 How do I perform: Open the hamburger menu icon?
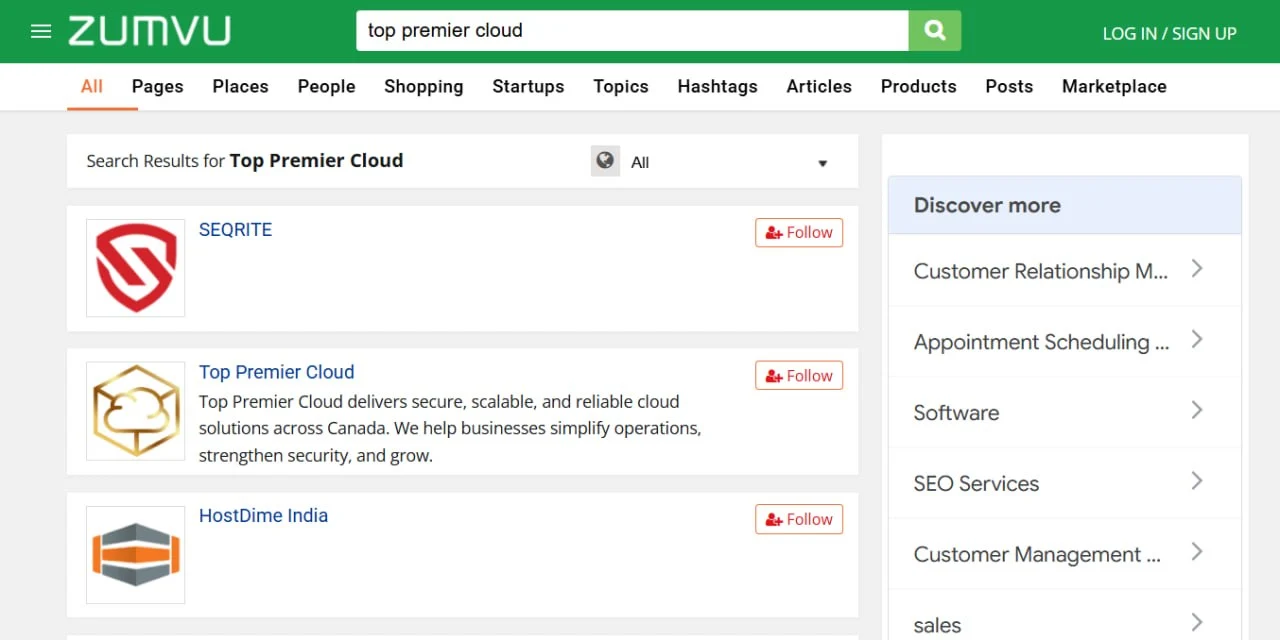pos(41,31)
